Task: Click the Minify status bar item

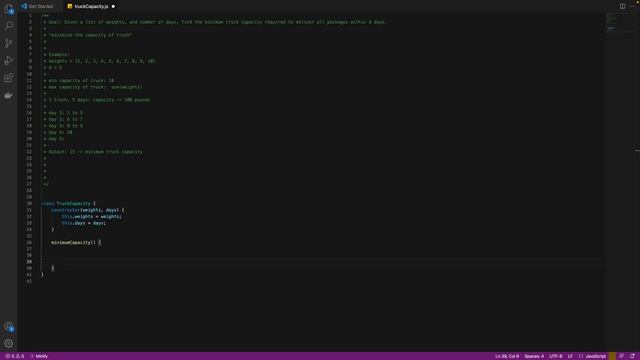Action: pyautogui.click(x=39, y=356)
